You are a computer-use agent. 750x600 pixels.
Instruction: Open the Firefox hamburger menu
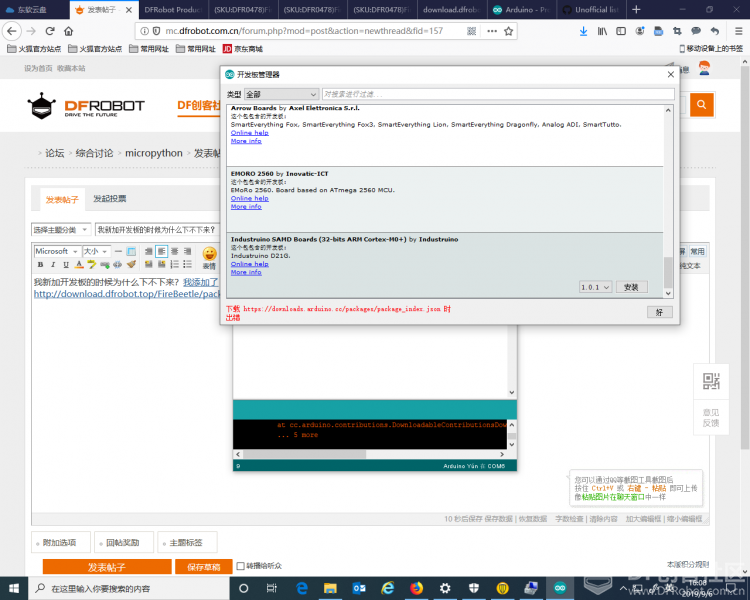coord(739,31)
